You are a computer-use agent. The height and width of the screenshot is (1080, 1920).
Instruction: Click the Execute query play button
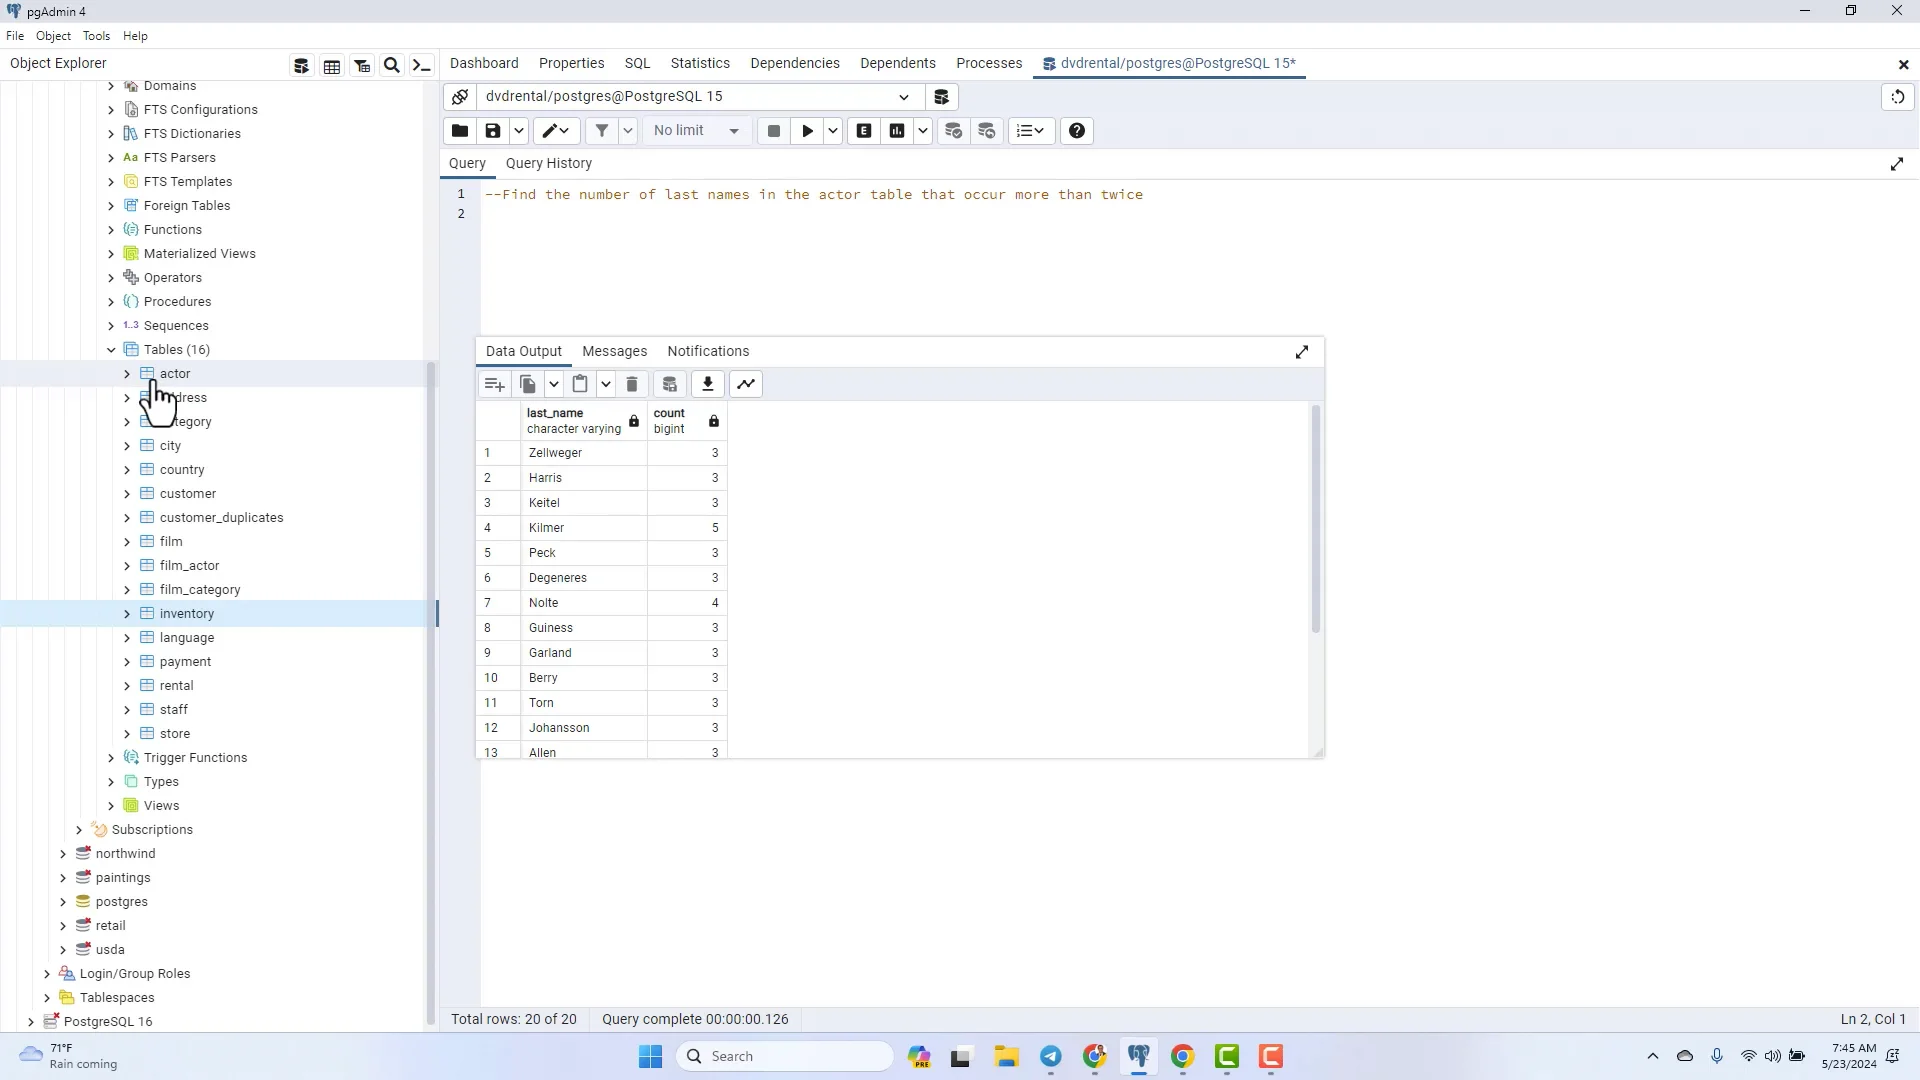pos(807,131)
